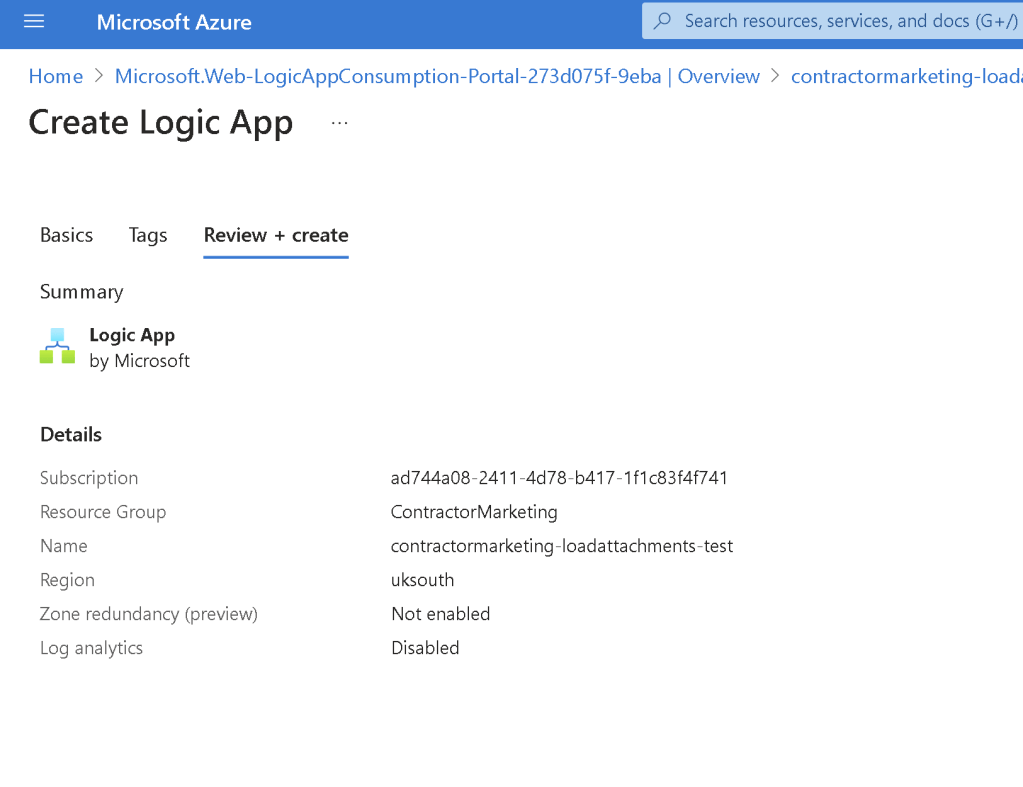The height and width of the screenshot is (787, 1023).
Task: Click the Details heading
Action: click(x=71, y=435)
